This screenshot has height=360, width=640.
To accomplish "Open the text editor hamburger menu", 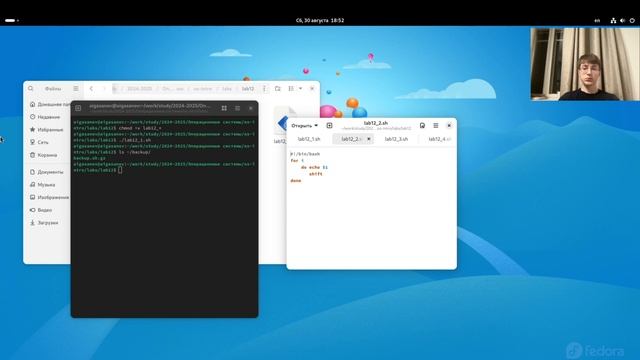I will [436, 126].
